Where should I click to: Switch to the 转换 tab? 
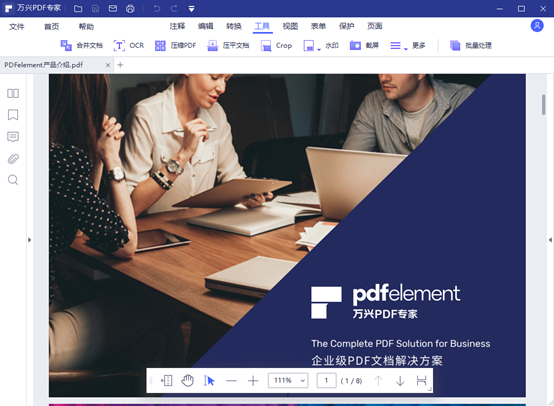tap(234, 26)
